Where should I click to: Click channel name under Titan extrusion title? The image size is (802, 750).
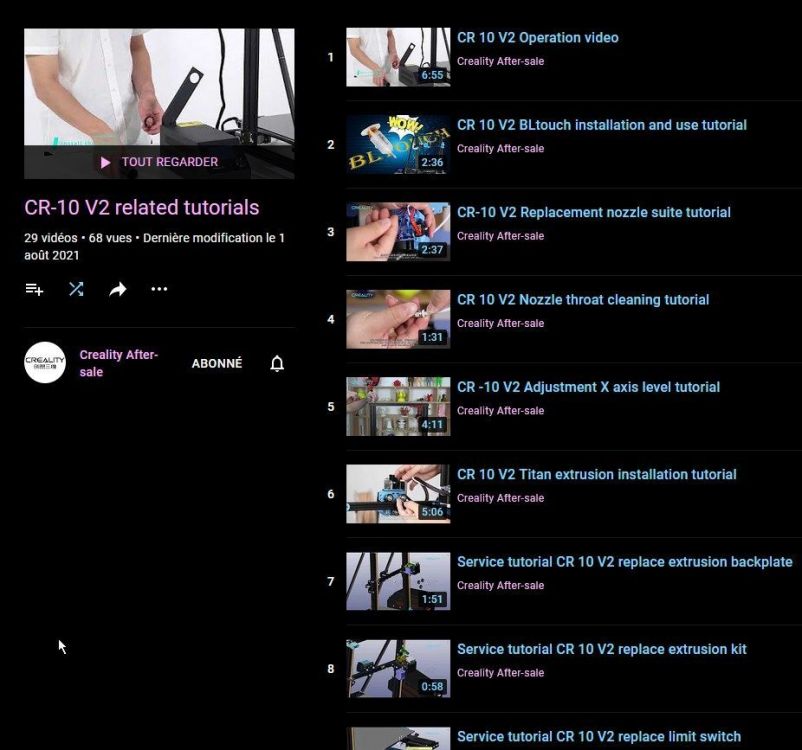coord(500,498)
